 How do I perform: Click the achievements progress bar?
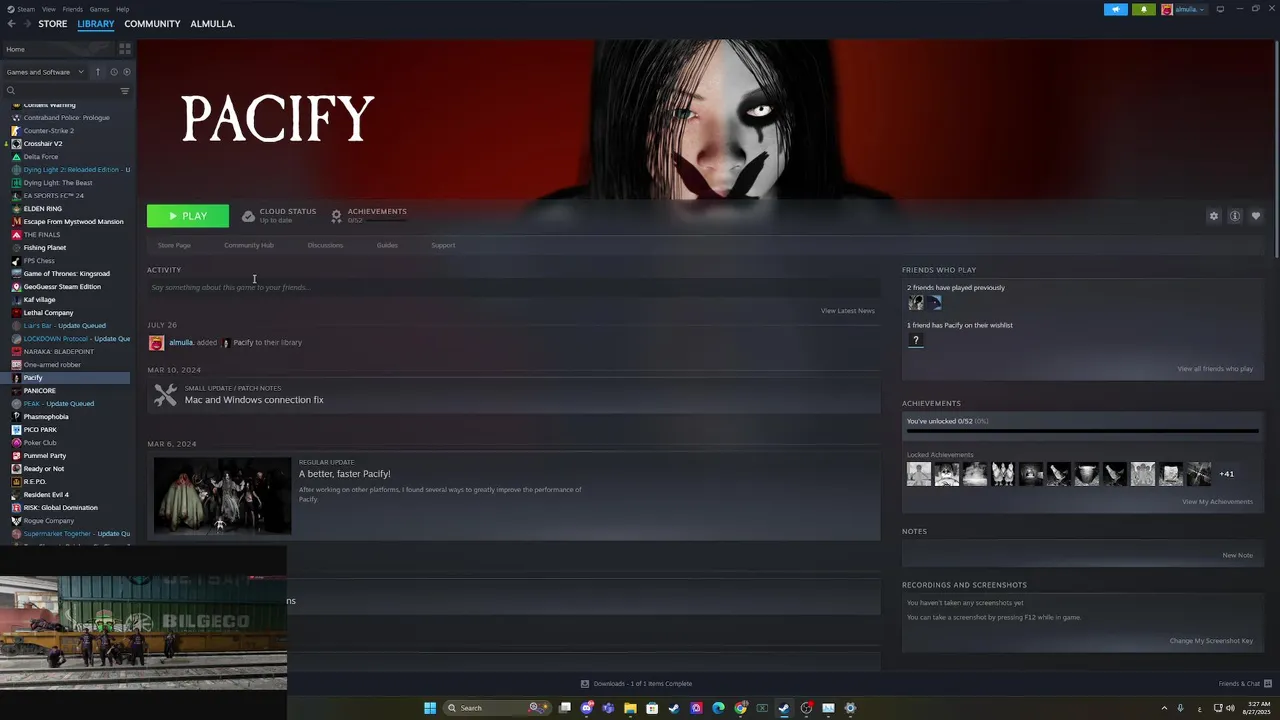click(1082, 431)
